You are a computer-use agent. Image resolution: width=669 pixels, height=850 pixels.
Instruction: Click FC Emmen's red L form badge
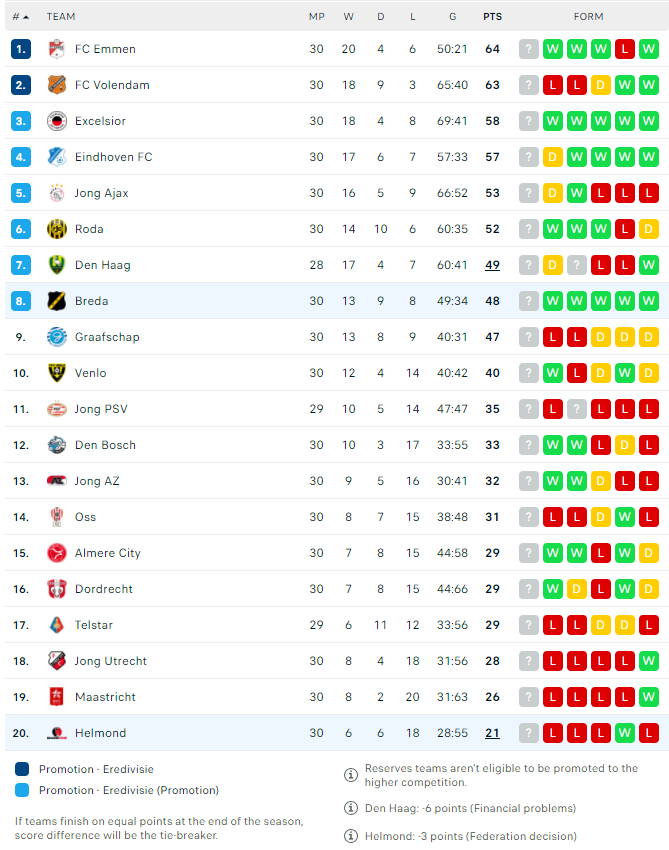click(x=625, y=49)
